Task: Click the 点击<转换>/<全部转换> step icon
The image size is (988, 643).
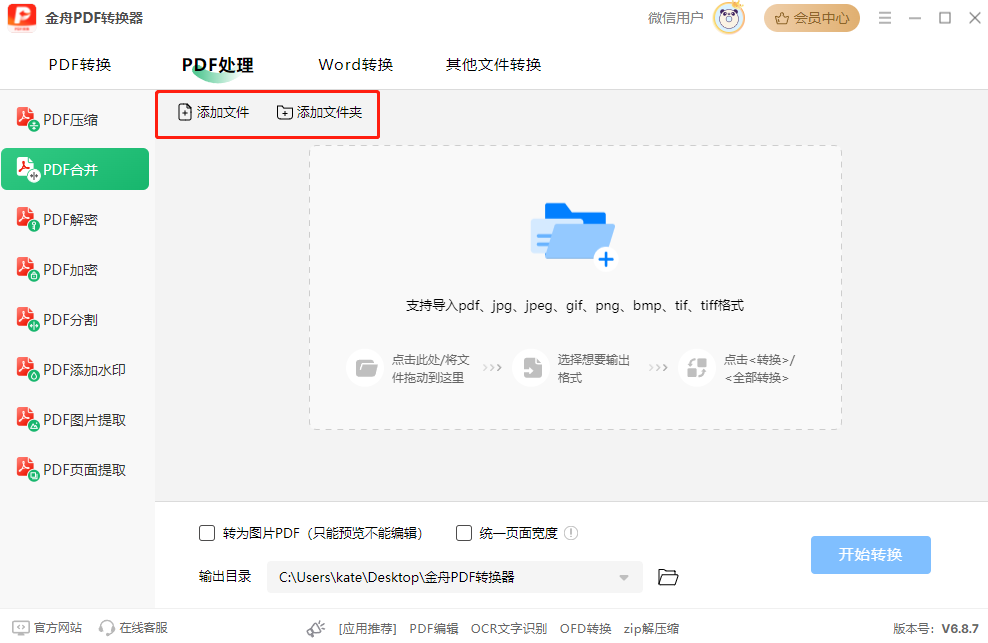Action: click(x=697, y=368)
